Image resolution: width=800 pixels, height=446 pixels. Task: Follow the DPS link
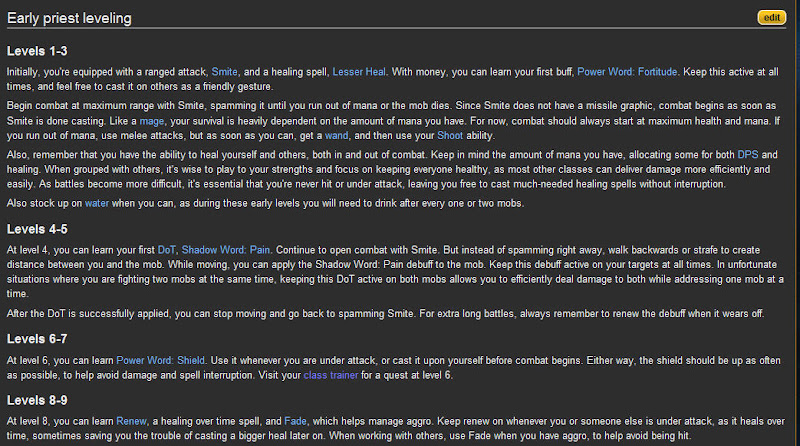(x=747, y=155)
